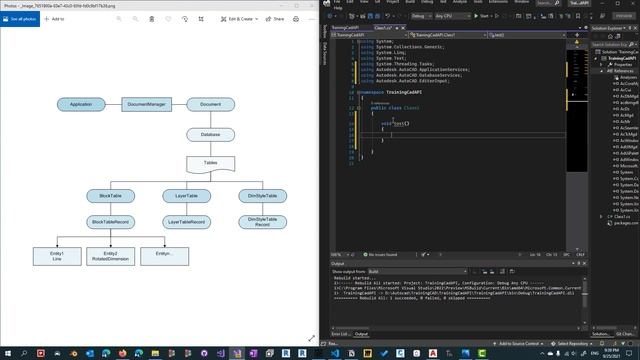Zoom in on the photo
Image resolution: width=640 pixels, height=360 pixels.
119,19
